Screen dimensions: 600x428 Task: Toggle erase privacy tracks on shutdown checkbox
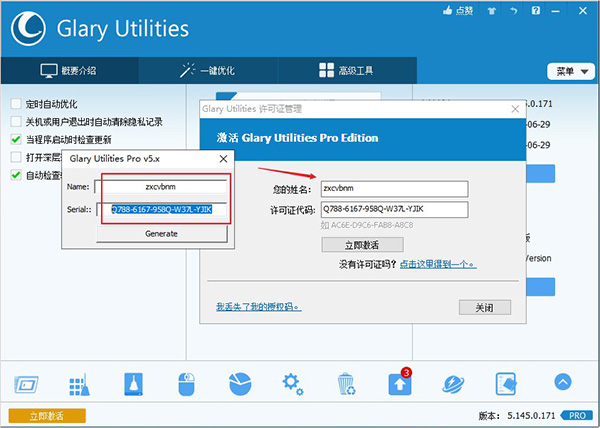click(x=16, y=122)
